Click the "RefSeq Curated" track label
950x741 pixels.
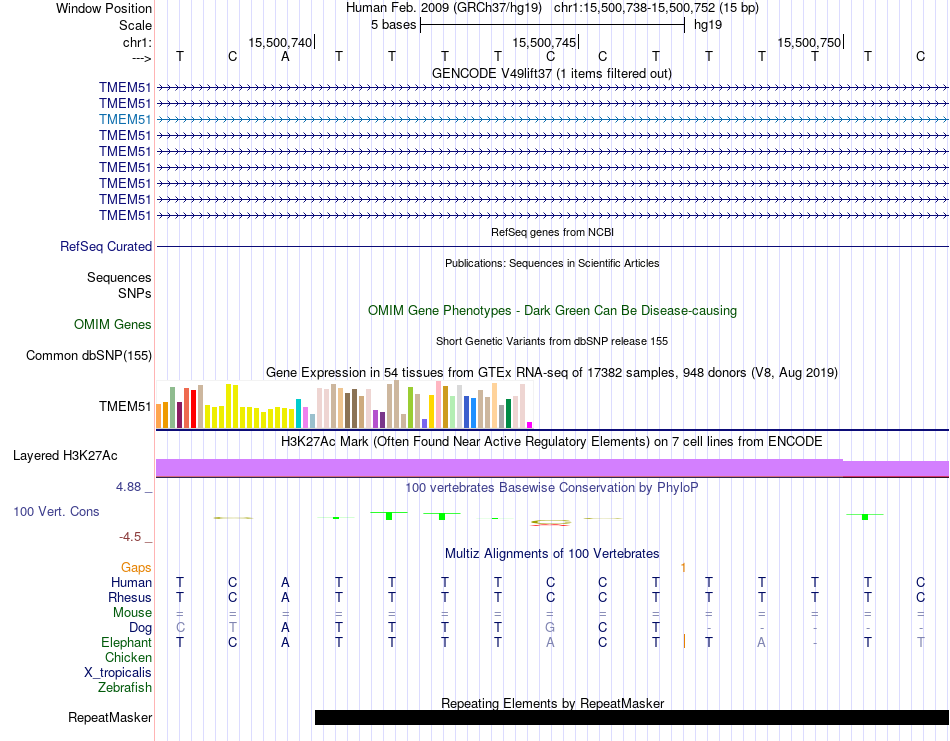(x=105, y=247)
